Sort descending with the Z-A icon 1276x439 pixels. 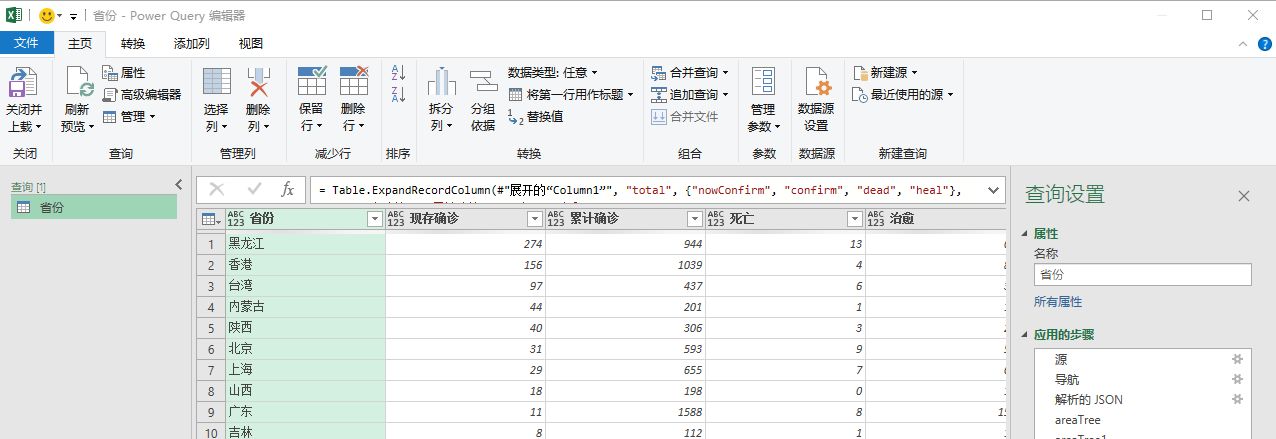coord(398,95)
